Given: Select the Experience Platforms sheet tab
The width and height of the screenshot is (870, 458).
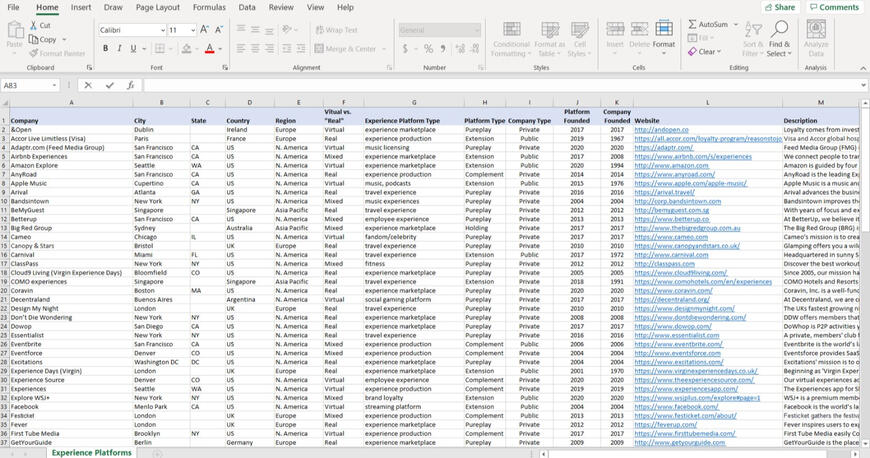Looking at the screenshot, I should (x=91, y=452).
